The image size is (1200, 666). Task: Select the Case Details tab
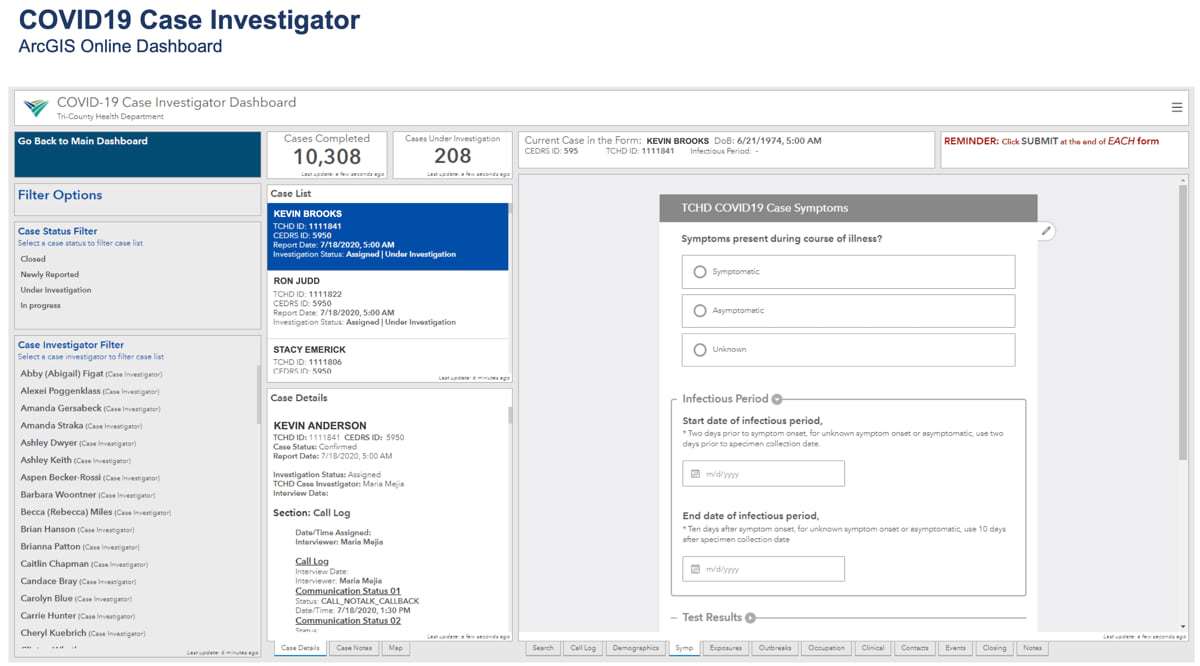pyautogui.click(x=300, y=648)
